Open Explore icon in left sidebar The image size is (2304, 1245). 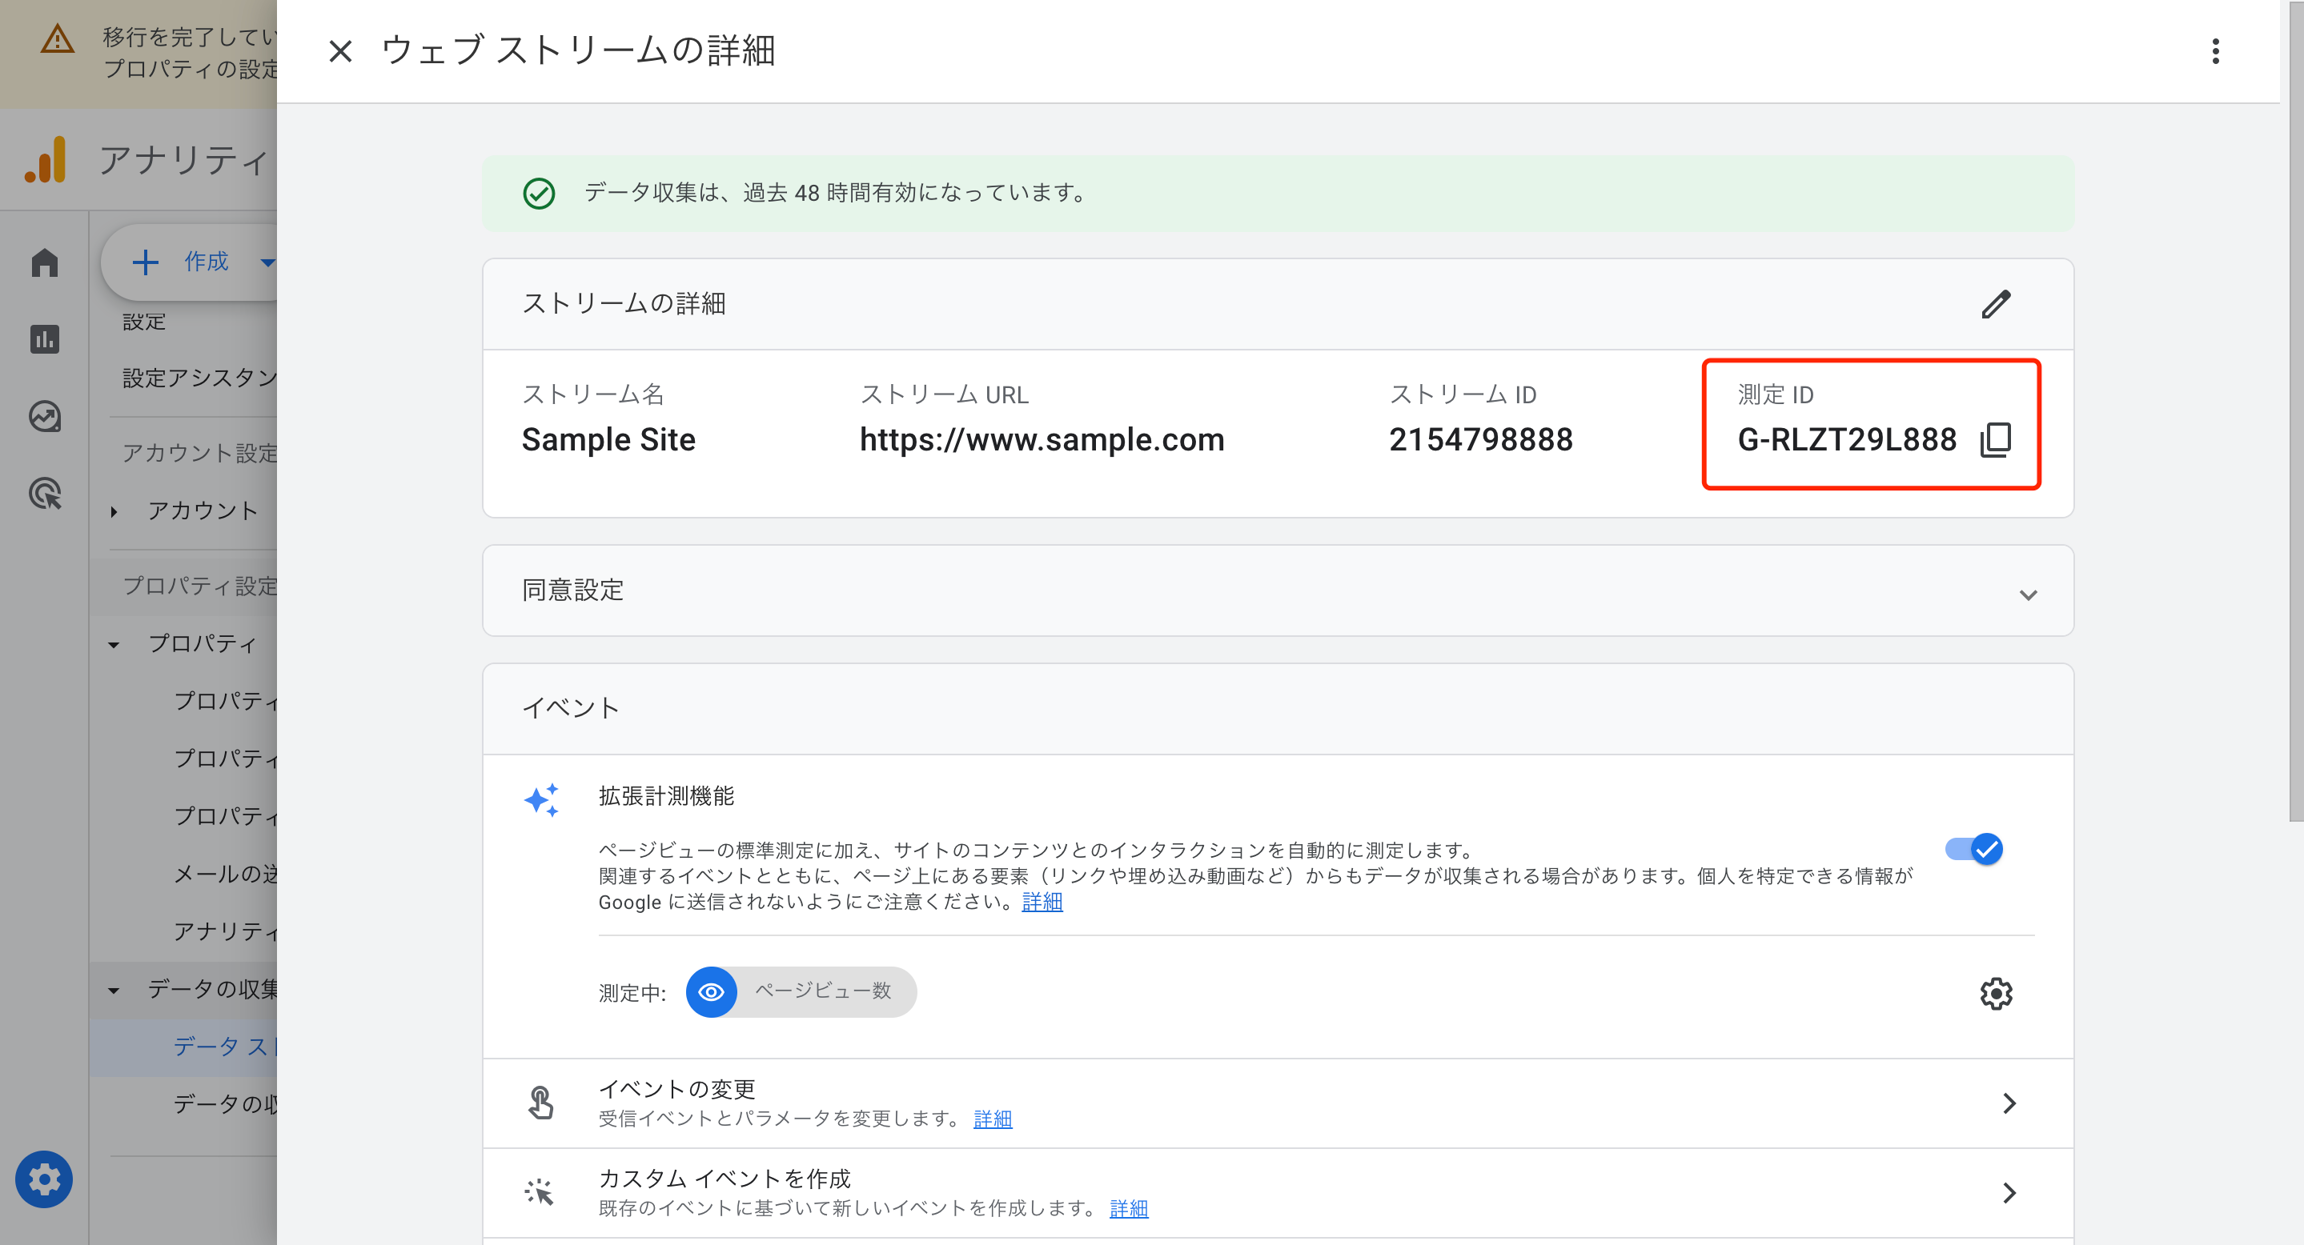(x=45, y=416)
